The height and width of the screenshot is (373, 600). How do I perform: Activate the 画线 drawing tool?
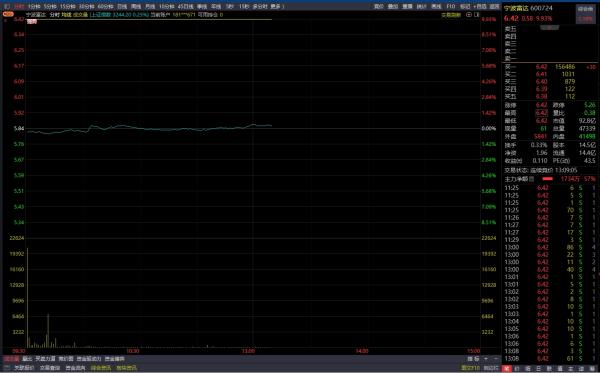tap(436, 7)
